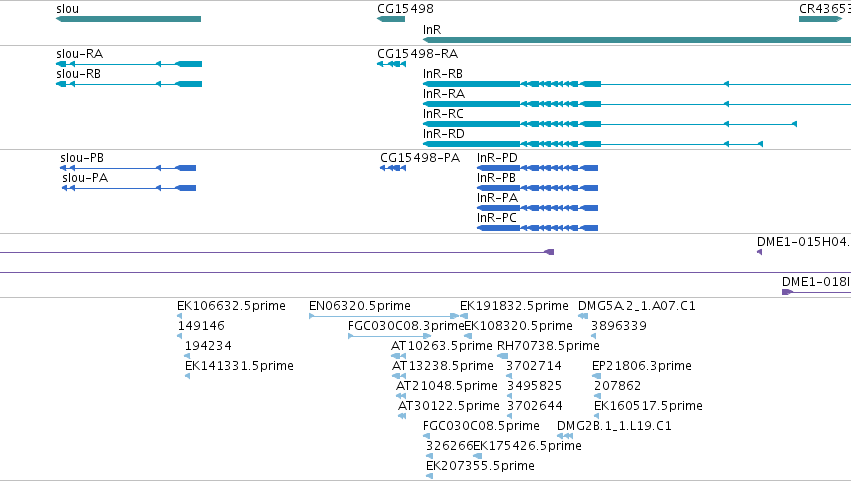851x481 pixels.
Task: Click the slou-RA transcript label
Action: point(79,54)
